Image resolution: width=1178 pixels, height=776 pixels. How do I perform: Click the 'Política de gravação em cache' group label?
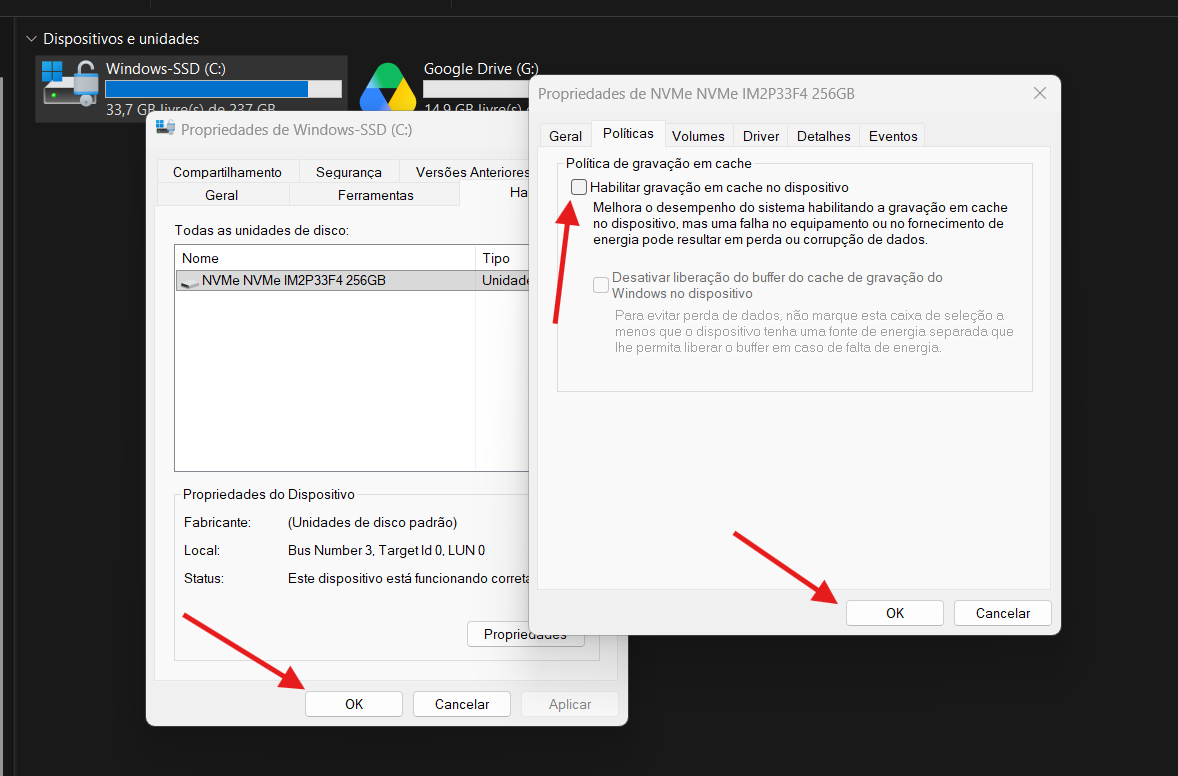pyautogui.click(x=658, y=163)
